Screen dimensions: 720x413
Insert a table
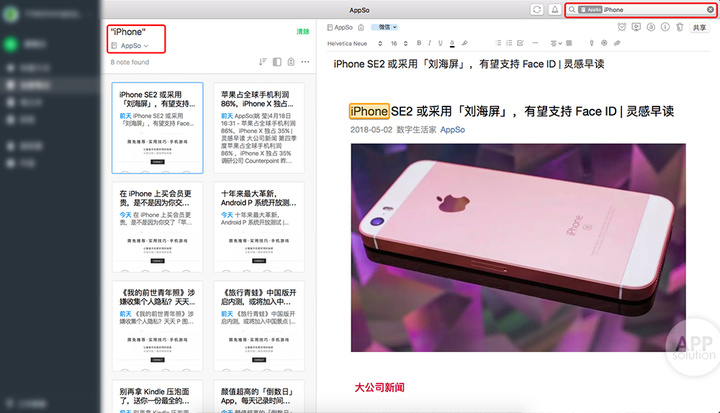tap(569, 43)
